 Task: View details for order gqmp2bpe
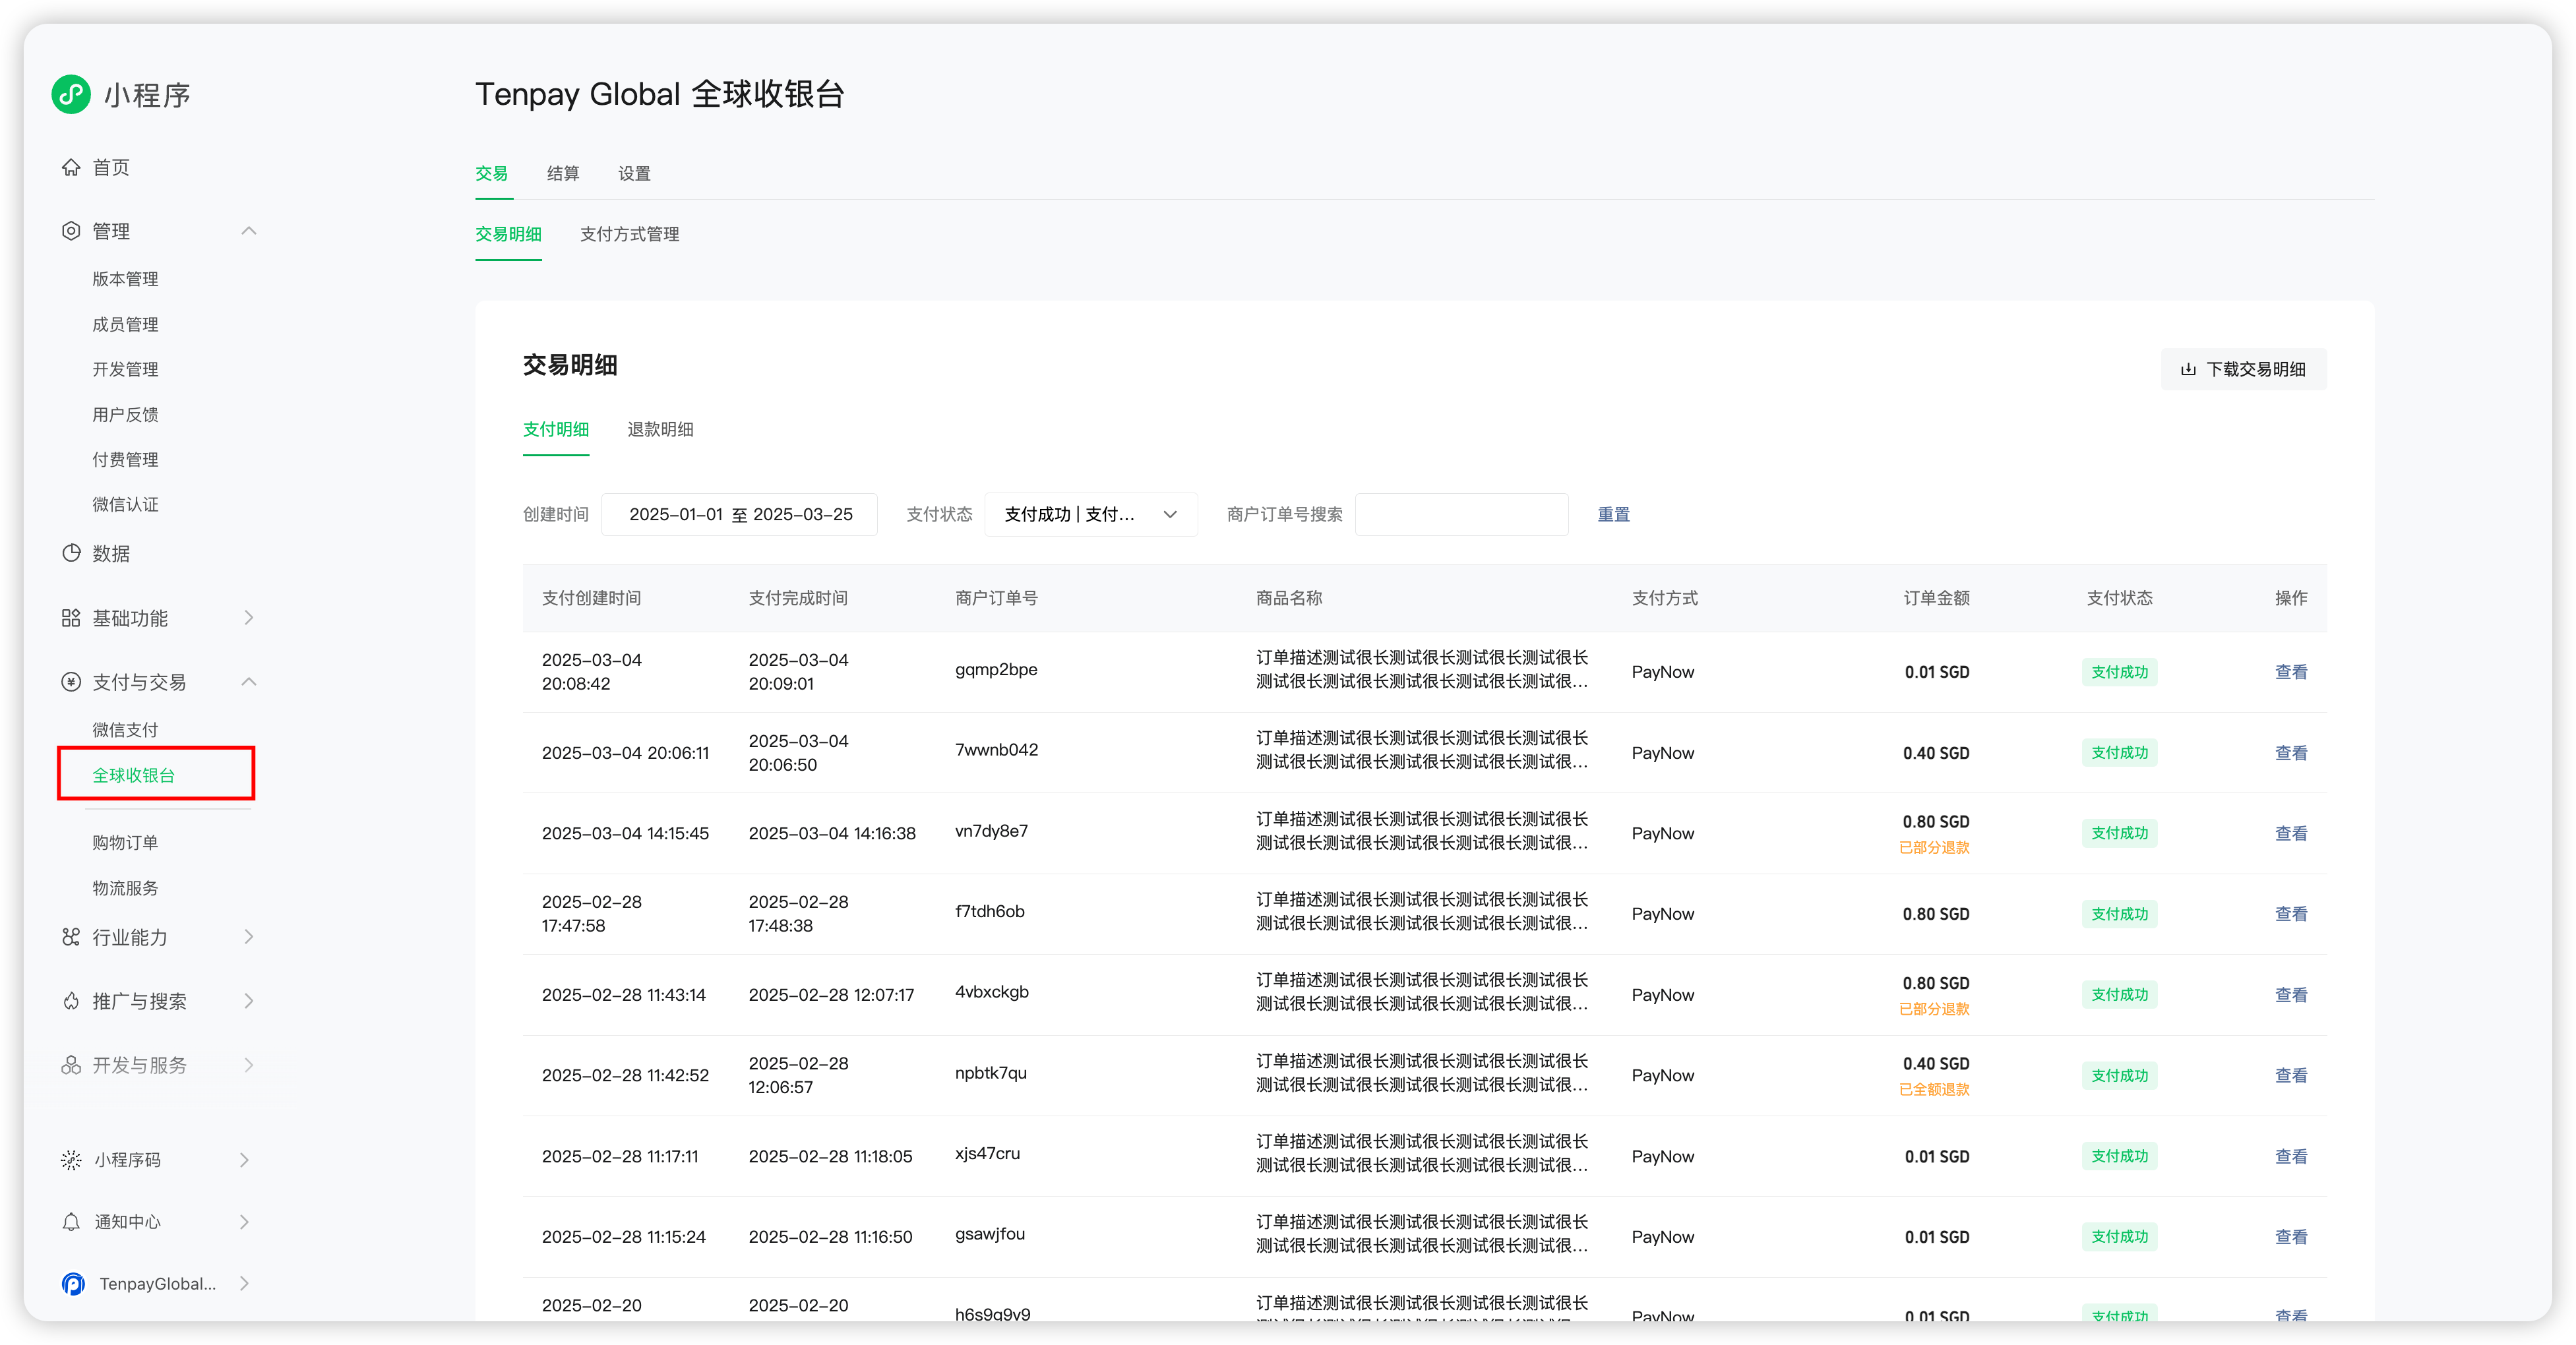tap(2290, 672)
